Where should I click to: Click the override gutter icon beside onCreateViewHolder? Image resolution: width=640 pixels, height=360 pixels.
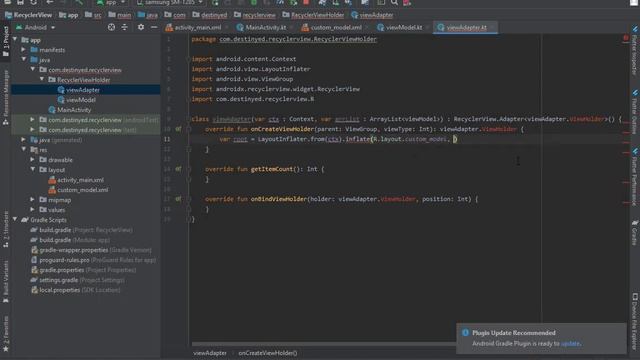pos(178,129)
